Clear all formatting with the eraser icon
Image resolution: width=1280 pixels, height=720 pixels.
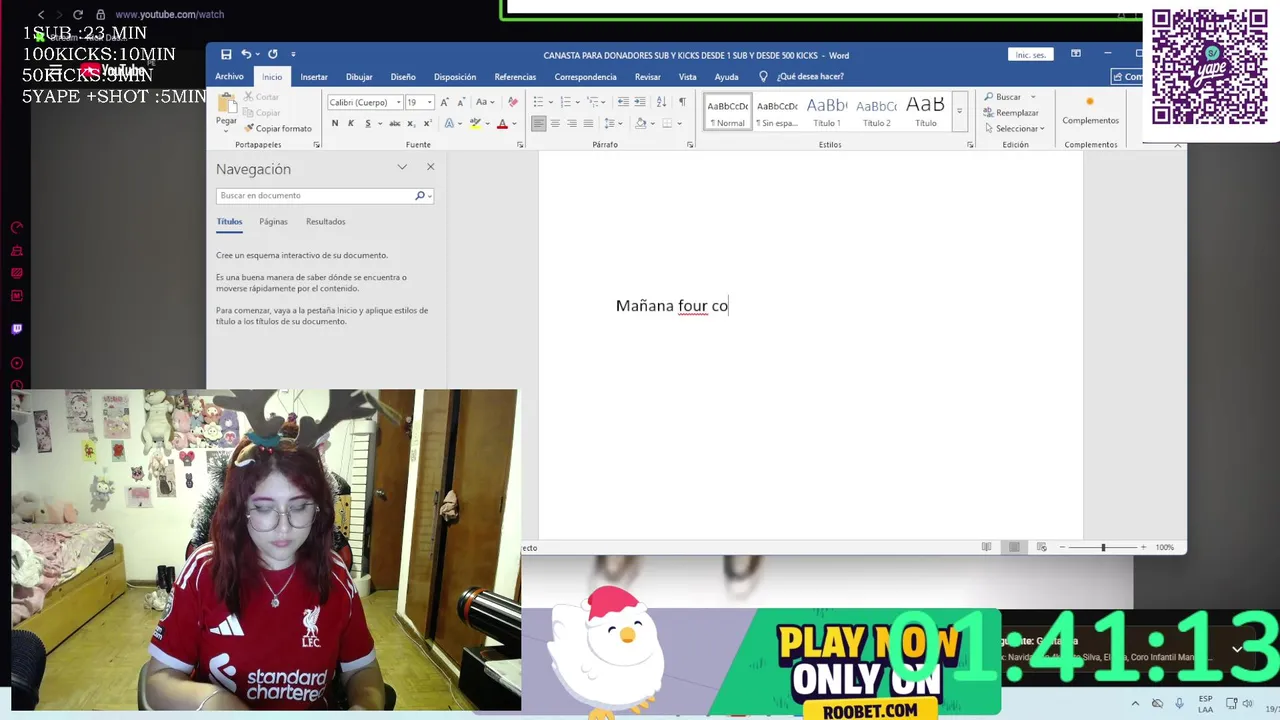513,102
